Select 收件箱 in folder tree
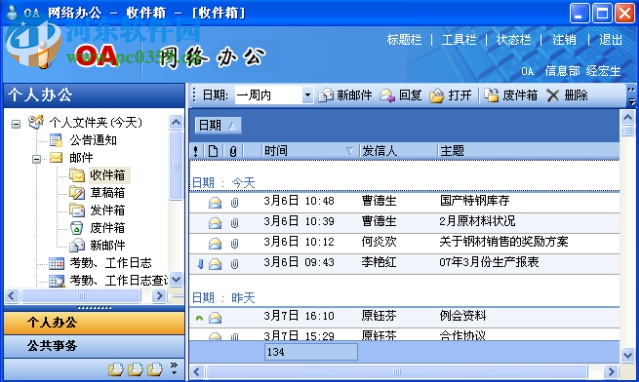The image size is (639, 382). (108, 175)
